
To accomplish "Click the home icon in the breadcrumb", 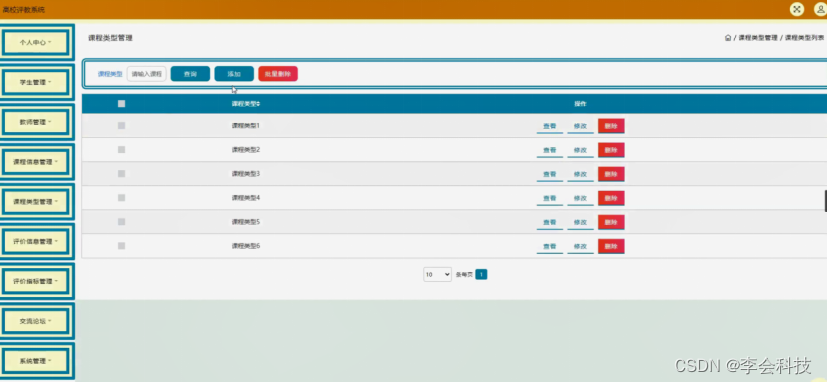I will (728, 38).
